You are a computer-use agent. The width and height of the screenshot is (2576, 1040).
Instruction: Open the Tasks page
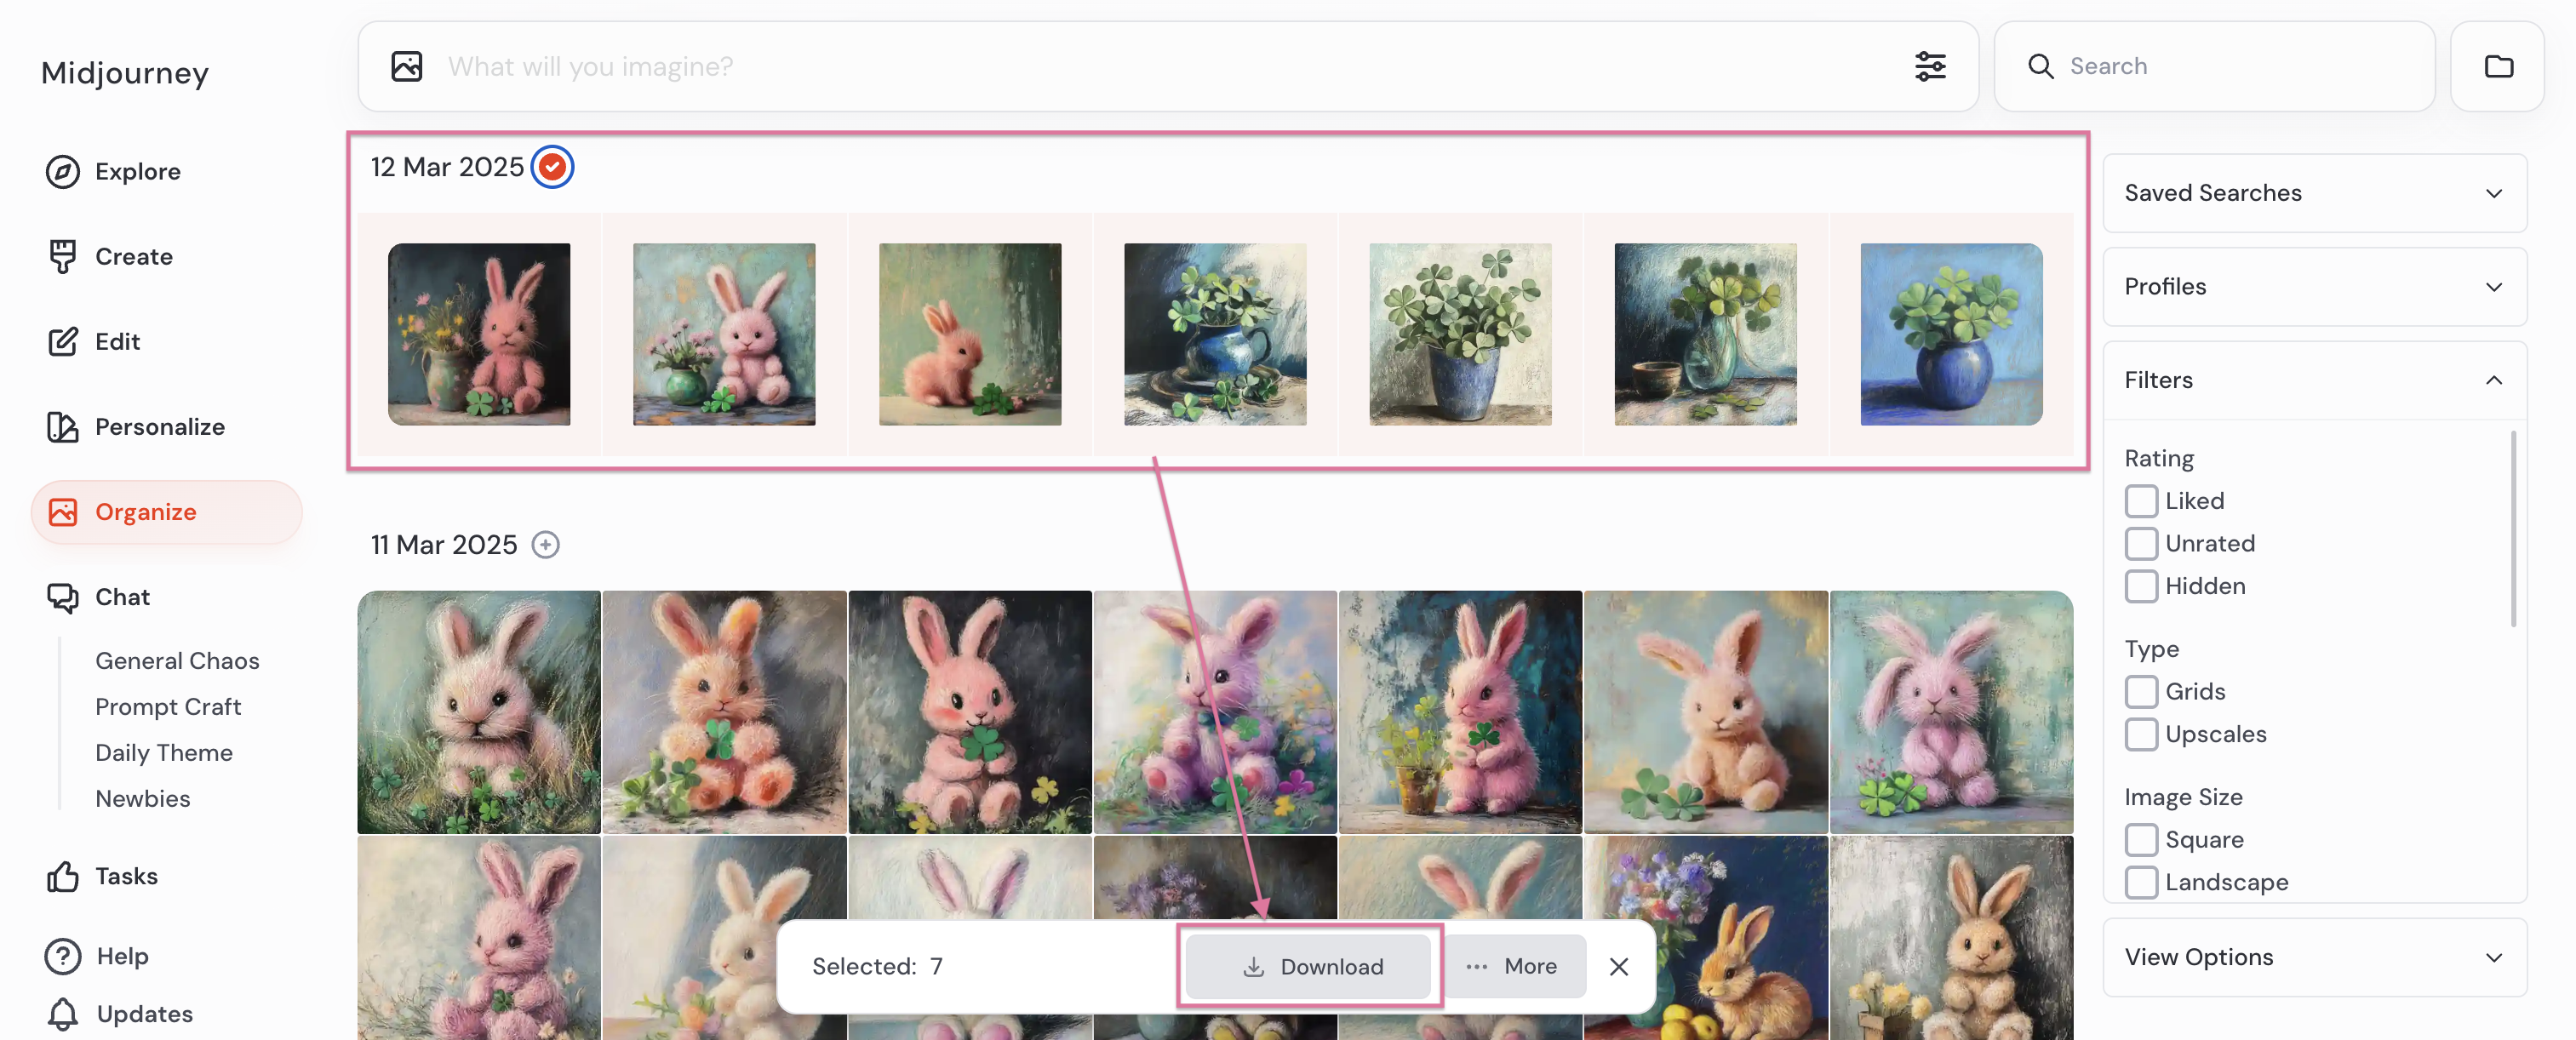click(x=126, y=876)
